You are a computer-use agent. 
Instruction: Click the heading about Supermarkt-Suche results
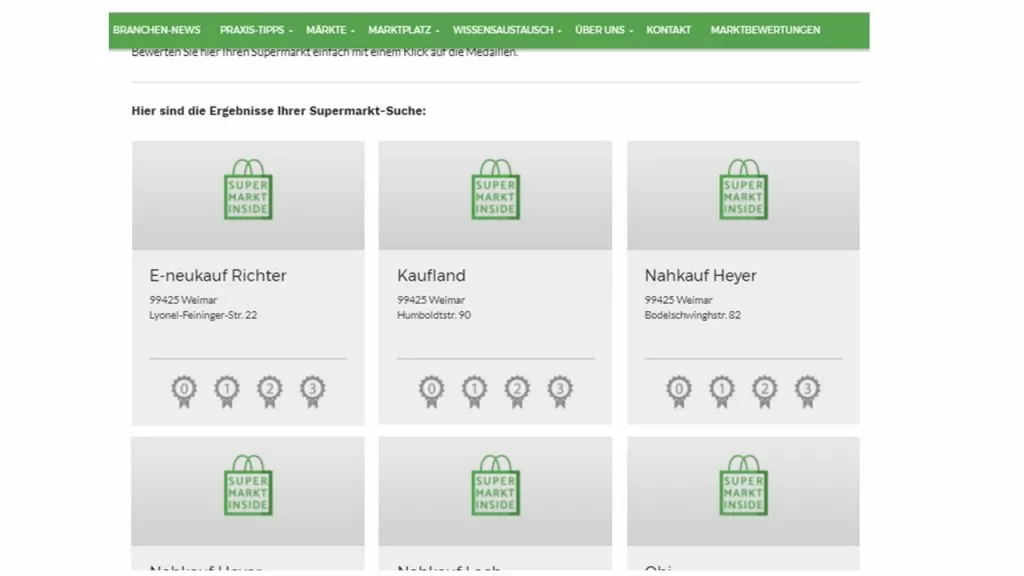coord(279,111)
